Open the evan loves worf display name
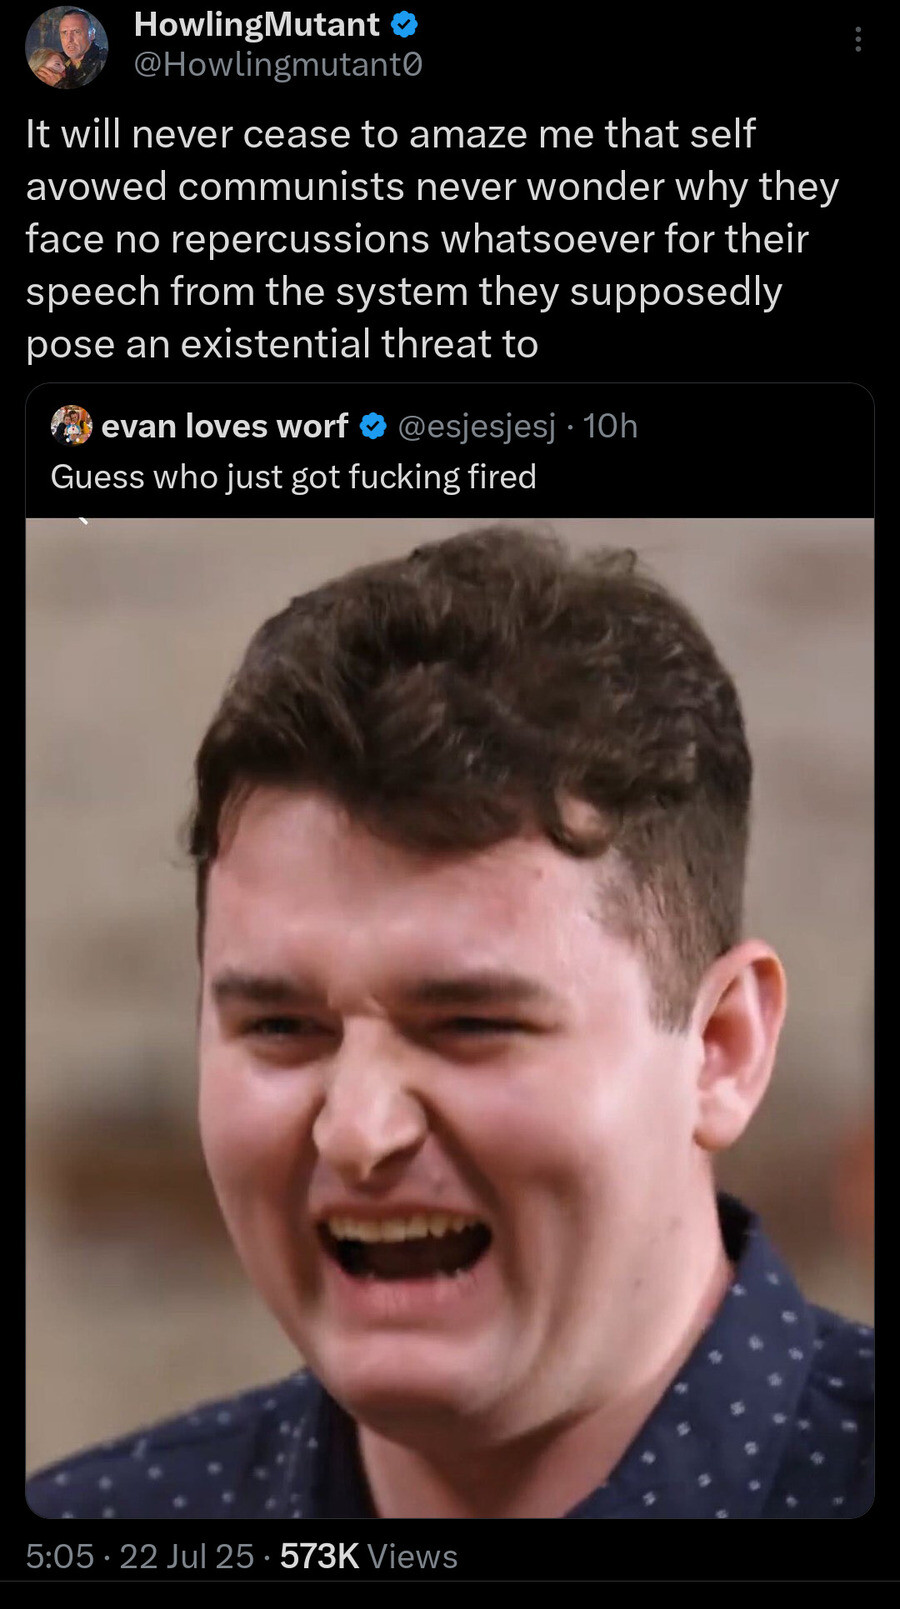 (225, 426)
